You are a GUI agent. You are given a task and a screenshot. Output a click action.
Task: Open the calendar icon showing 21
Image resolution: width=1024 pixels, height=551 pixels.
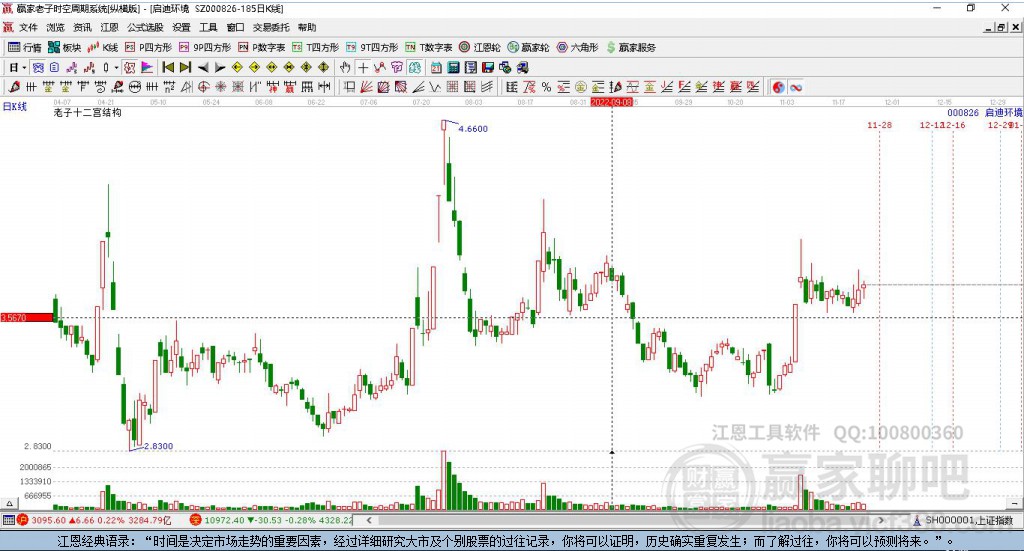click(x=436, y=67)
